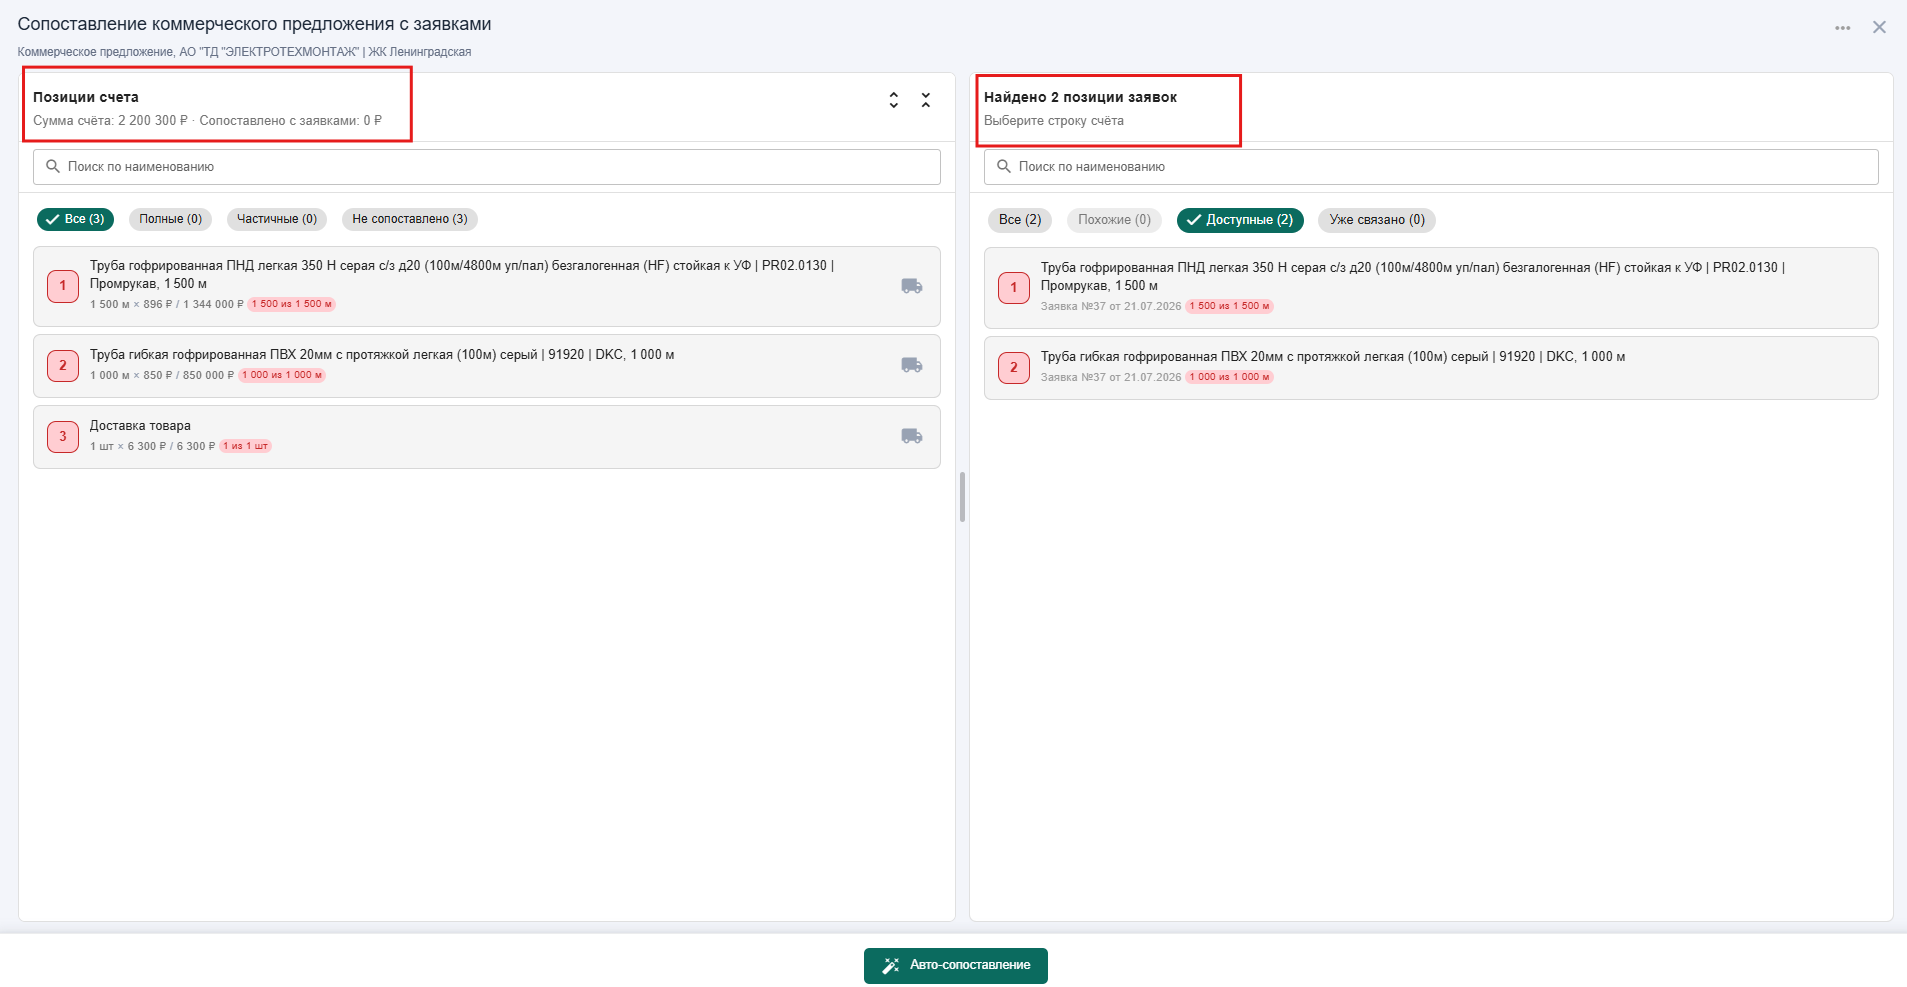The height and width of the screenshot is (987, 1907).
Task: Click number badge 2 in request positions list
Action: [1014, 367]
